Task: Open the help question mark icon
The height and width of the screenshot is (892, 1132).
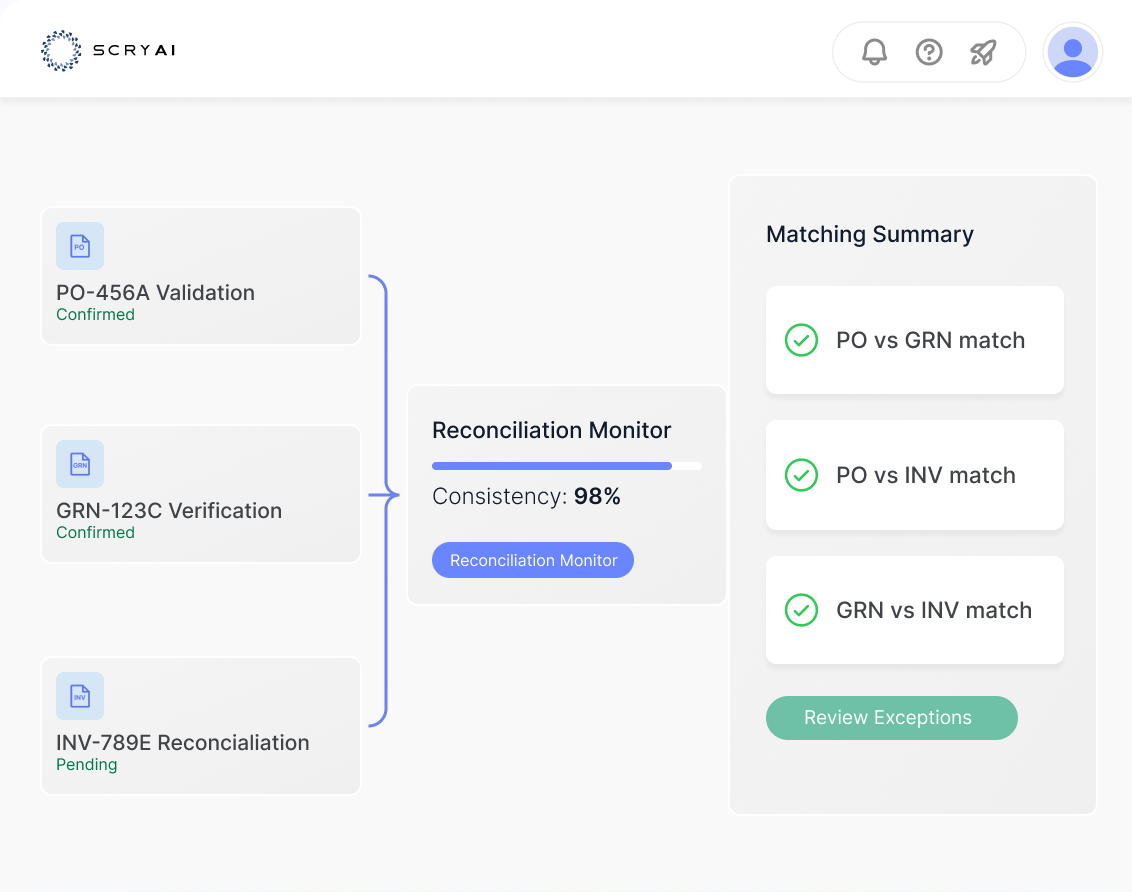Action: click(929, 52)
